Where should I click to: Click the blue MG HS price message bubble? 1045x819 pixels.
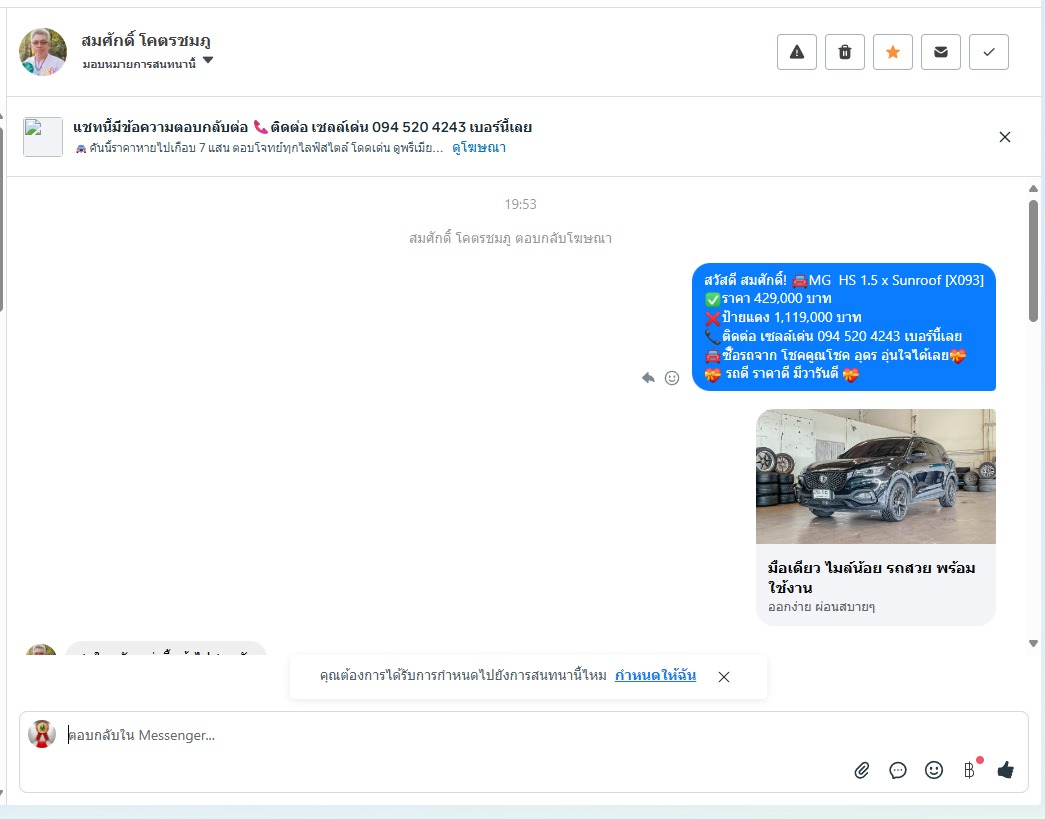(x=844, y=327)
